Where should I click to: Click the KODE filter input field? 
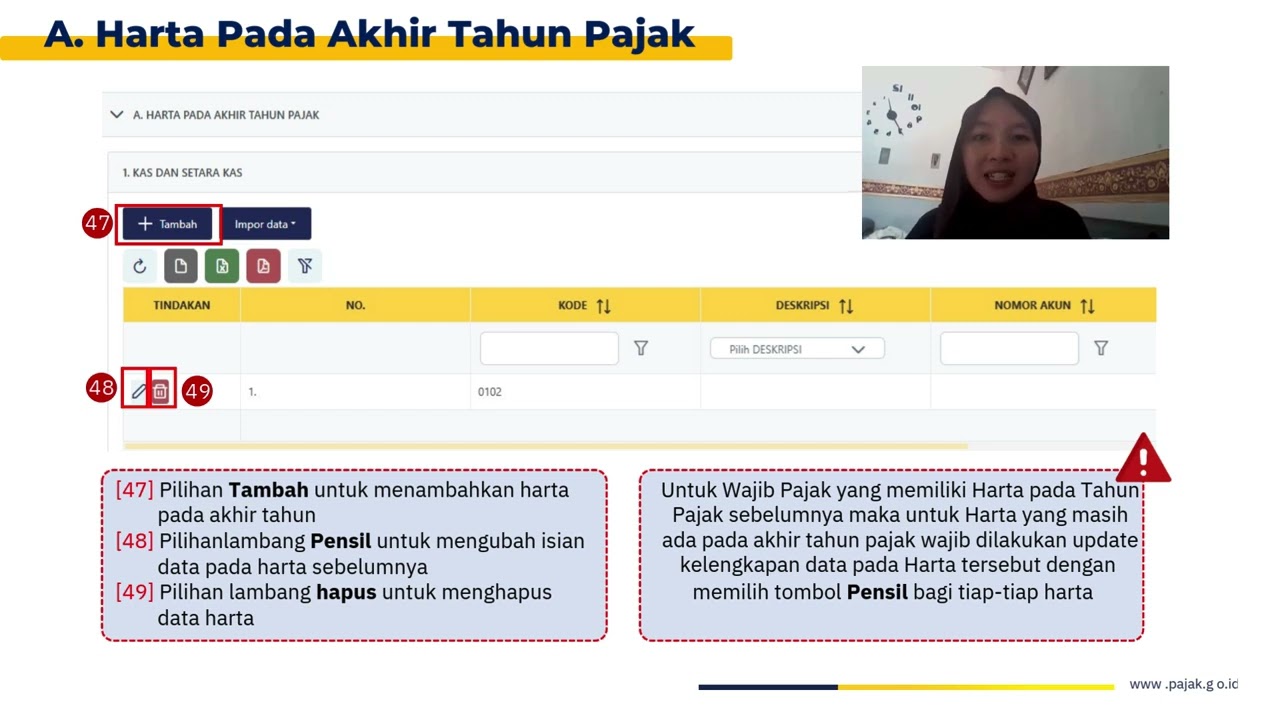(x=550, y=348)
